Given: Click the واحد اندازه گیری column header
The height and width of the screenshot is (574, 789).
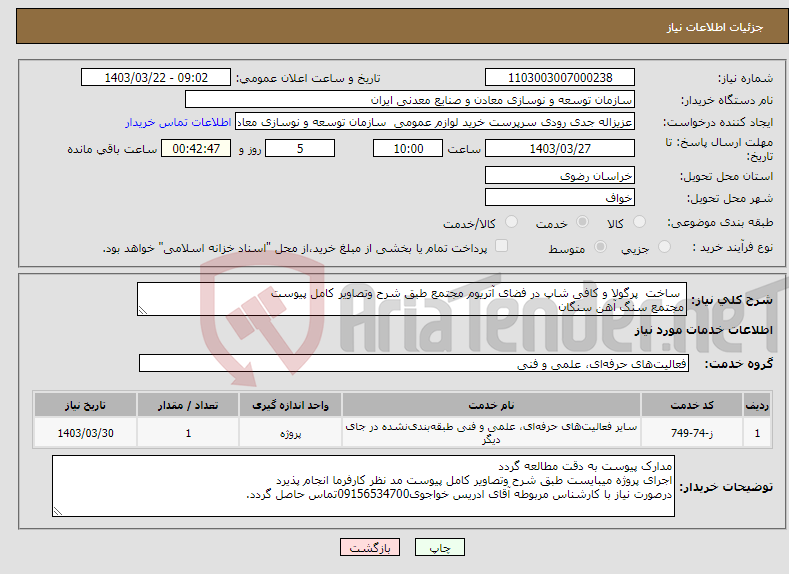Looking at the screenshot, I should 290,405.
